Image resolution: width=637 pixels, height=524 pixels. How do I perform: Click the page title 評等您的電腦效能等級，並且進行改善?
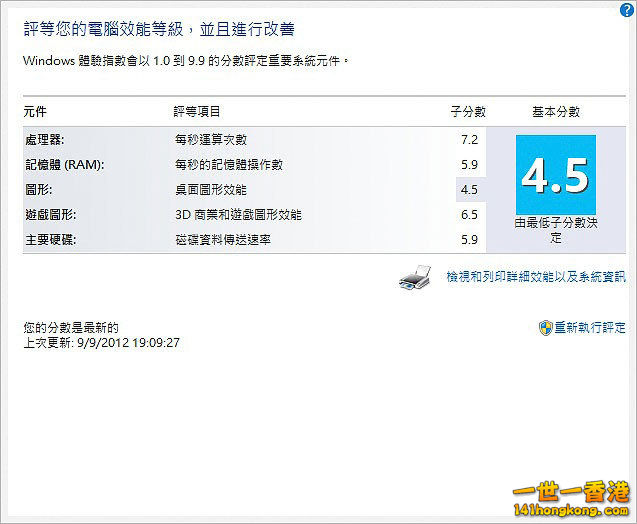coord(159,29)
